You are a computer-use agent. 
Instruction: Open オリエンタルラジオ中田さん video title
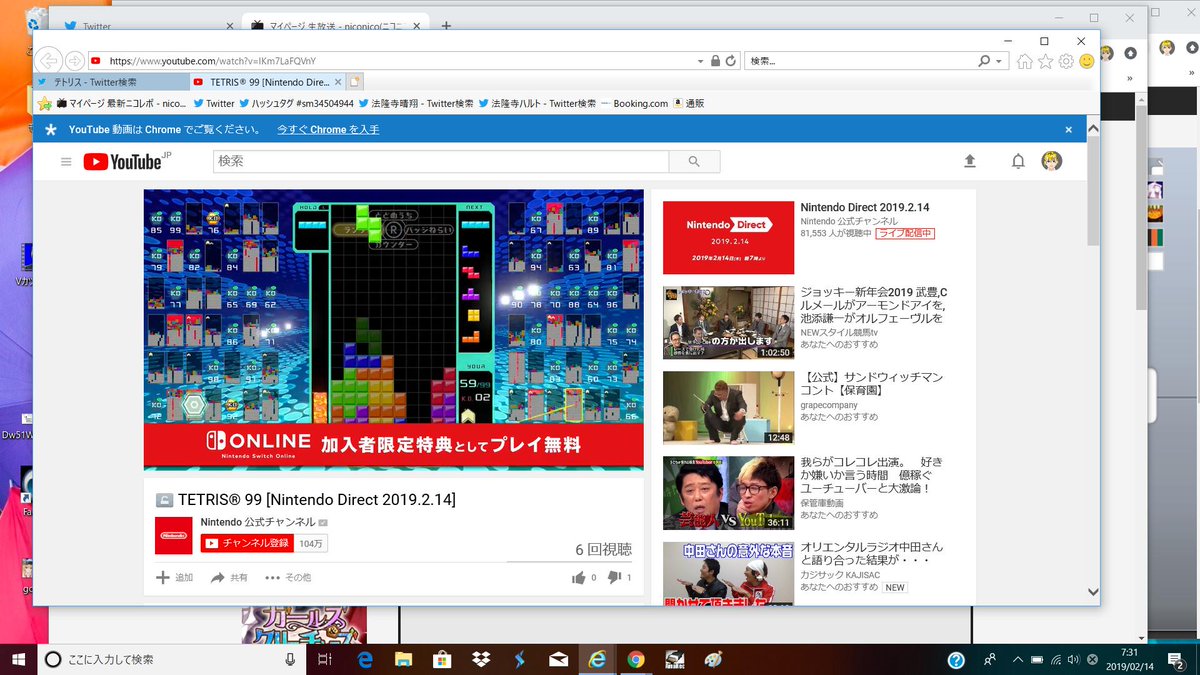(x=871, y=554)
